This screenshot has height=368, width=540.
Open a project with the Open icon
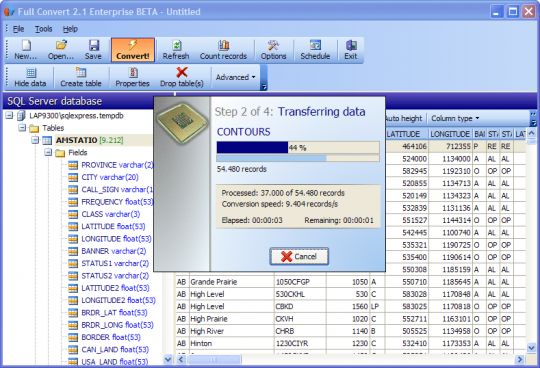click(x=61, y=50)
